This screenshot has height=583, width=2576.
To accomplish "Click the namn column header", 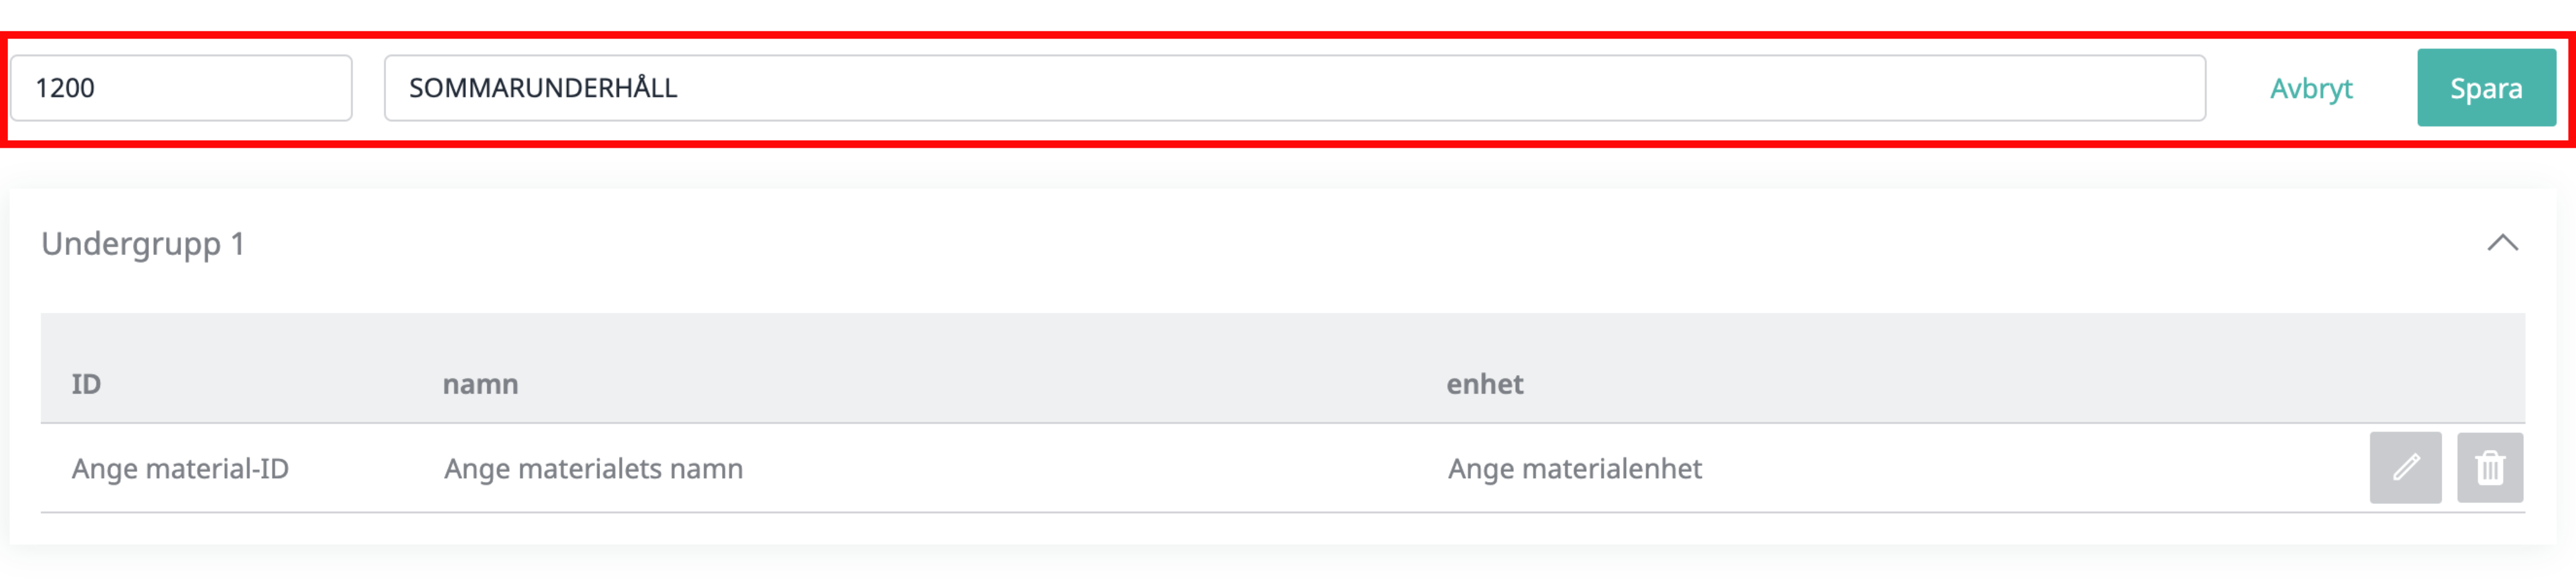I will 480,384.
